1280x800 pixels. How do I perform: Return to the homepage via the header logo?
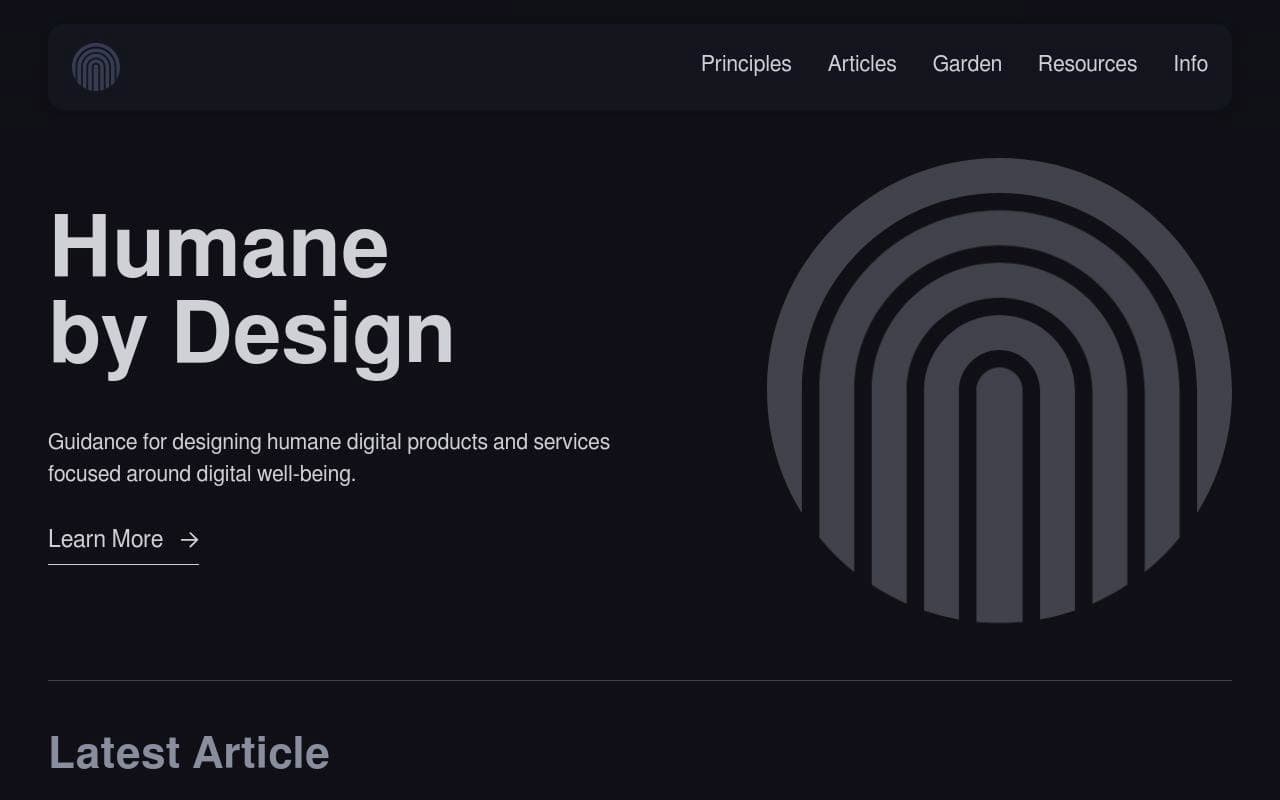pyautogui.click(x=97, y=67)
